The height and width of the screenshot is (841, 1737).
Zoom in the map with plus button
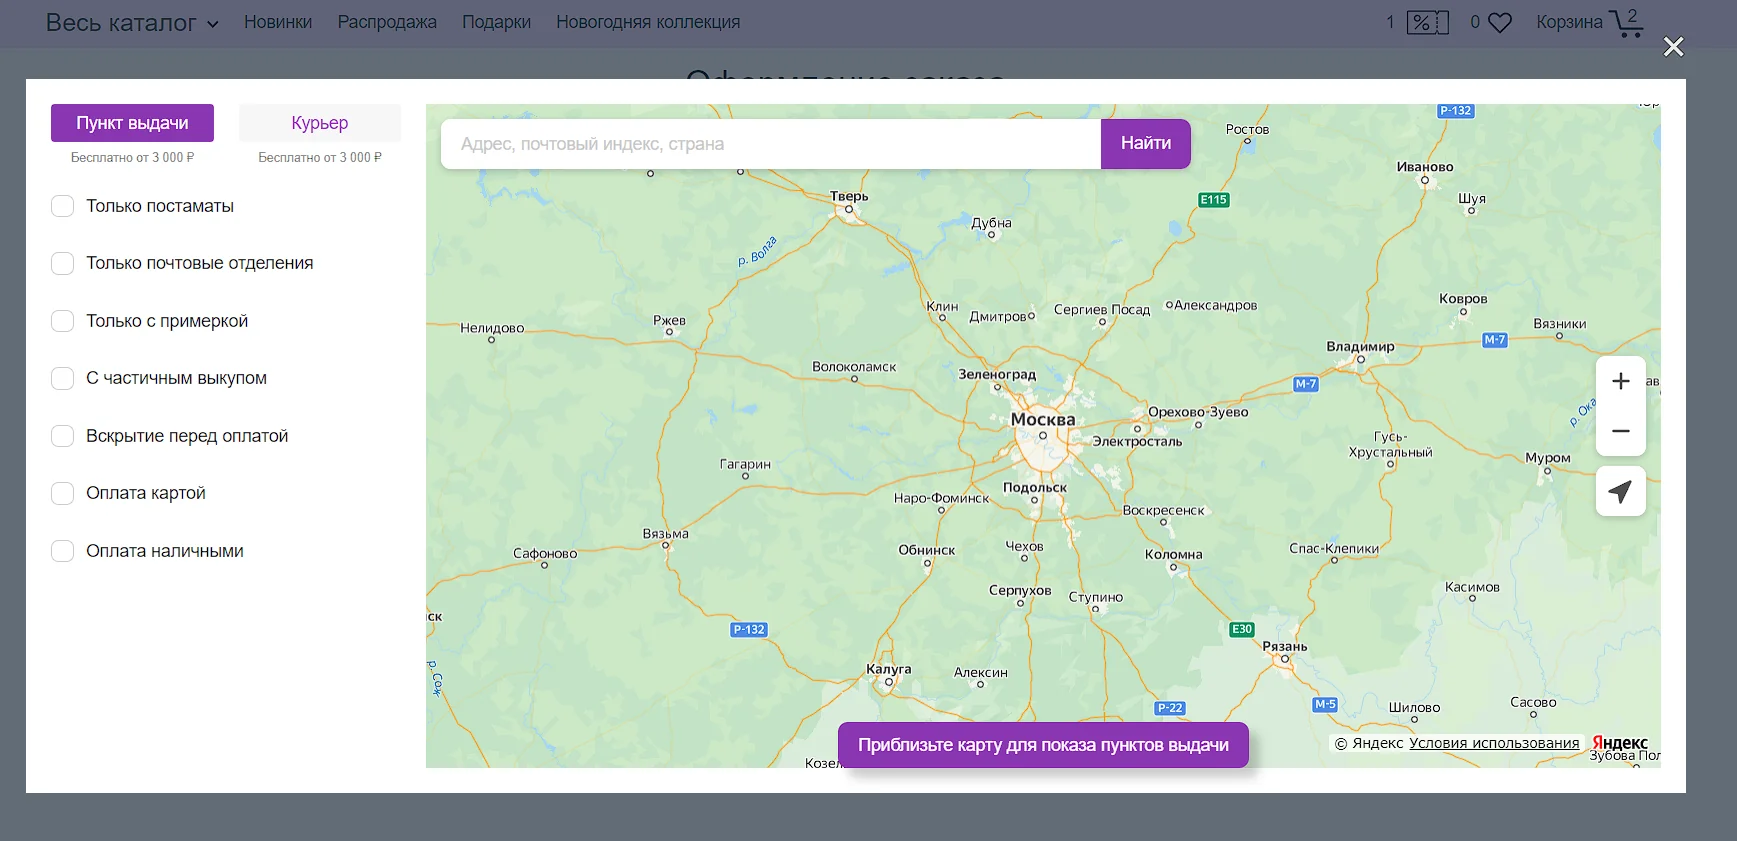[1620, 381]
